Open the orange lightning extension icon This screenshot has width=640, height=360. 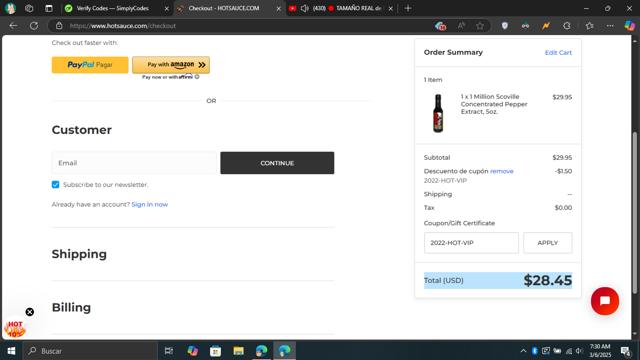click(546, 26)
